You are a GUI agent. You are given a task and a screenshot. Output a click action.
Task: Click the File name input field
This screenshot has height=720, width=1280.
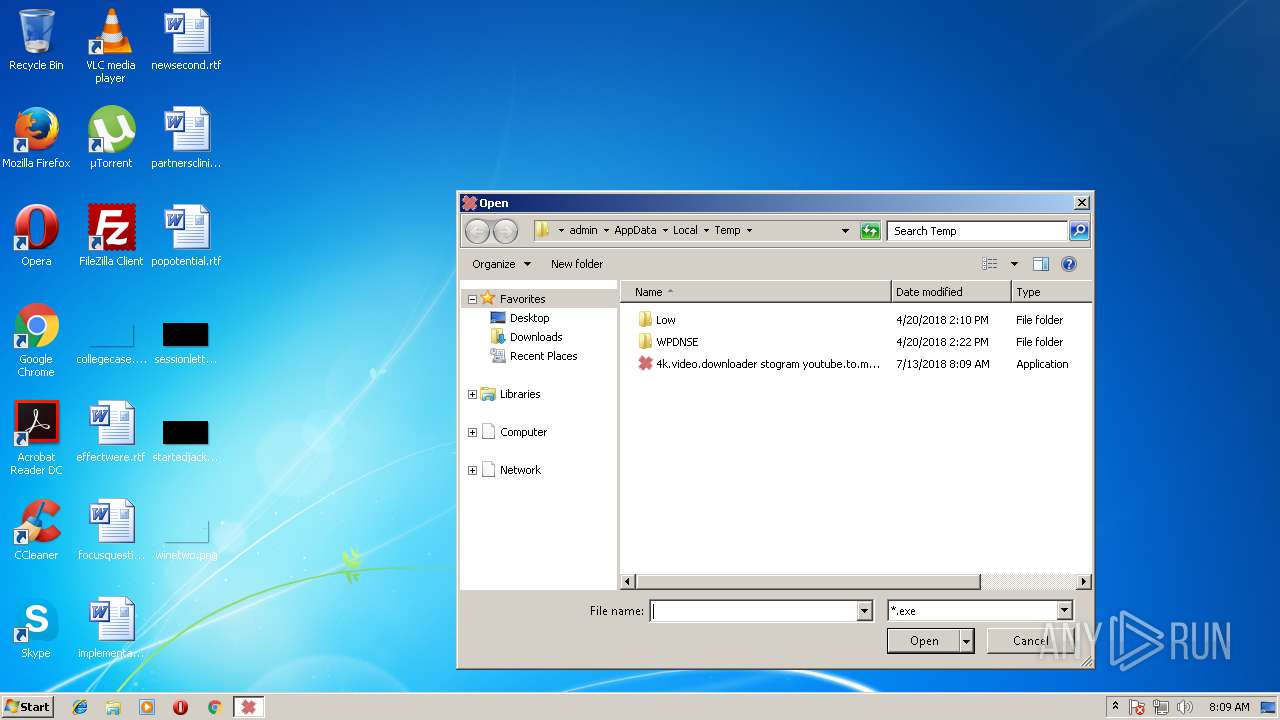coord(754,611)
